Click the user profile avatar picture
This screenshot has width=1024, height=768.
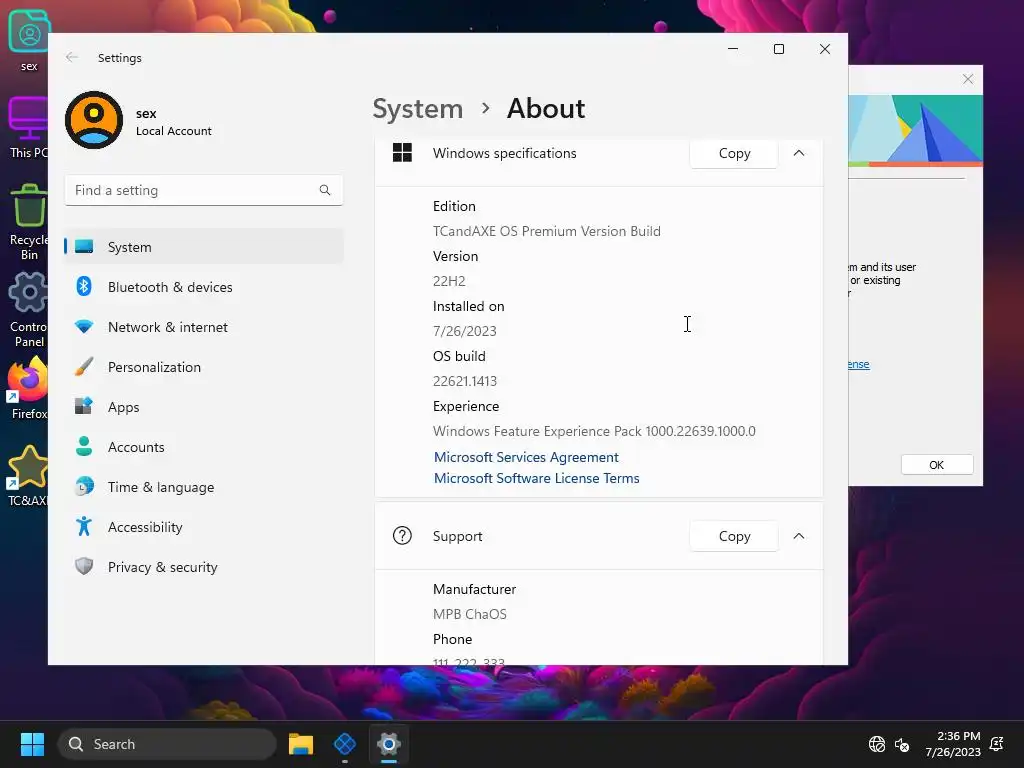click(x=94, y=120)
